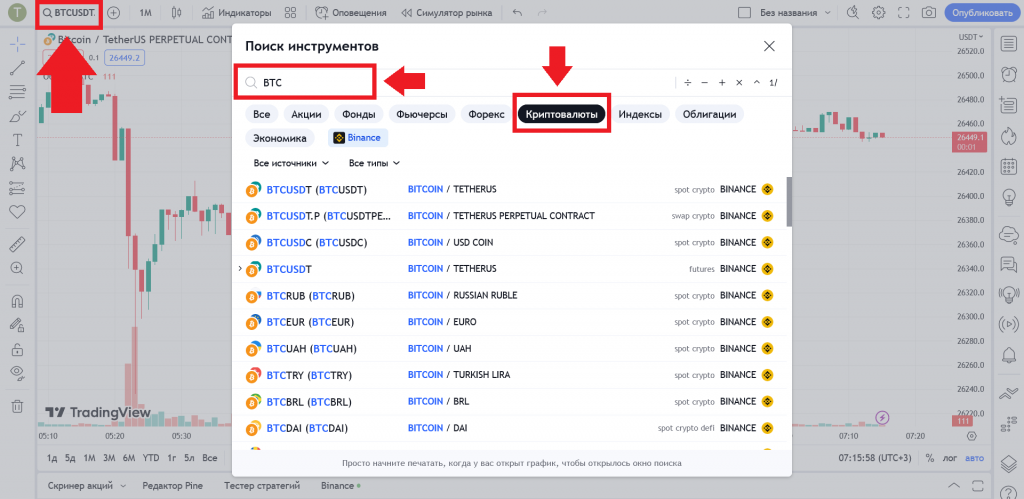
Task: Click the magnet mode icon
Action: 17,300
